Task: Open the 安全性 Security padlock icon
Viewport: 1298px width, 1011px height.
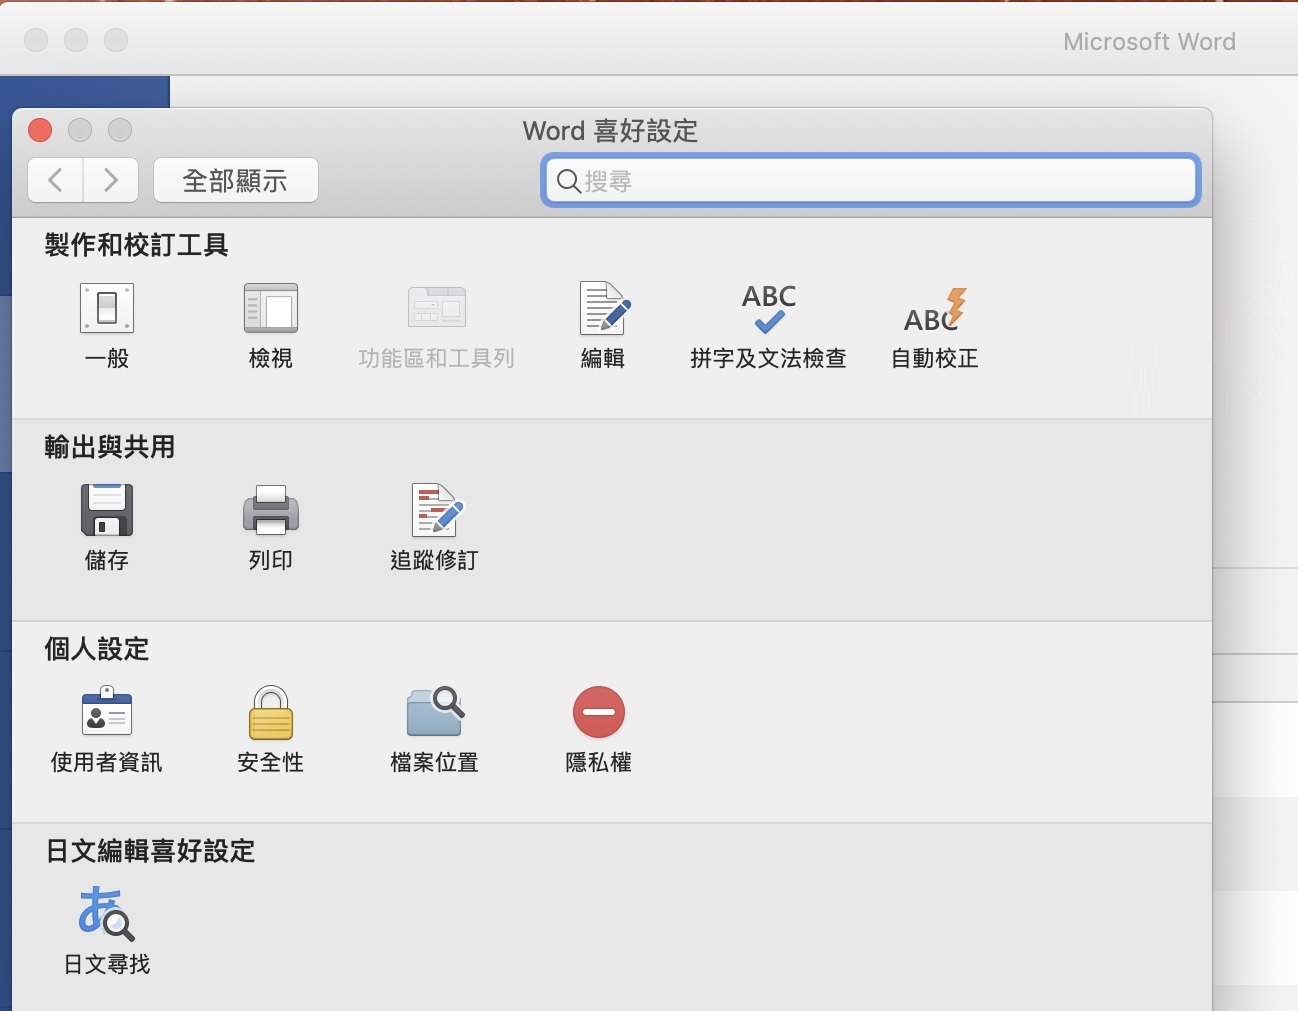Action: coord(271,713)
